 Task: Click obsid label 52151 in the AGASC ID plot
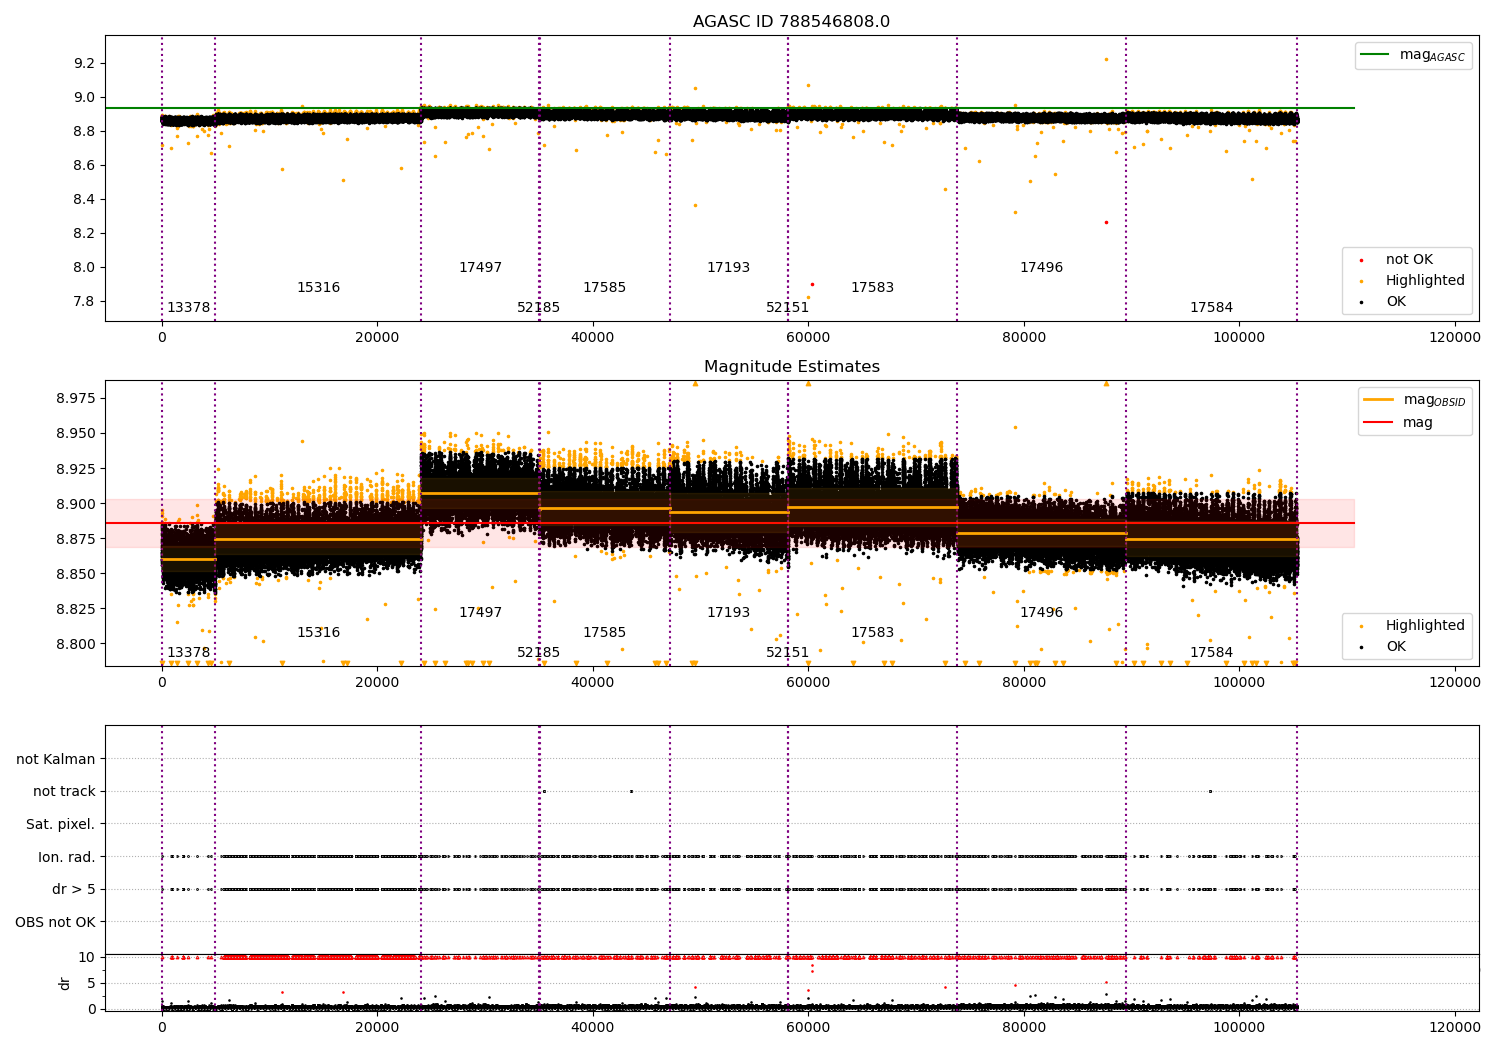tap(787, 308)
